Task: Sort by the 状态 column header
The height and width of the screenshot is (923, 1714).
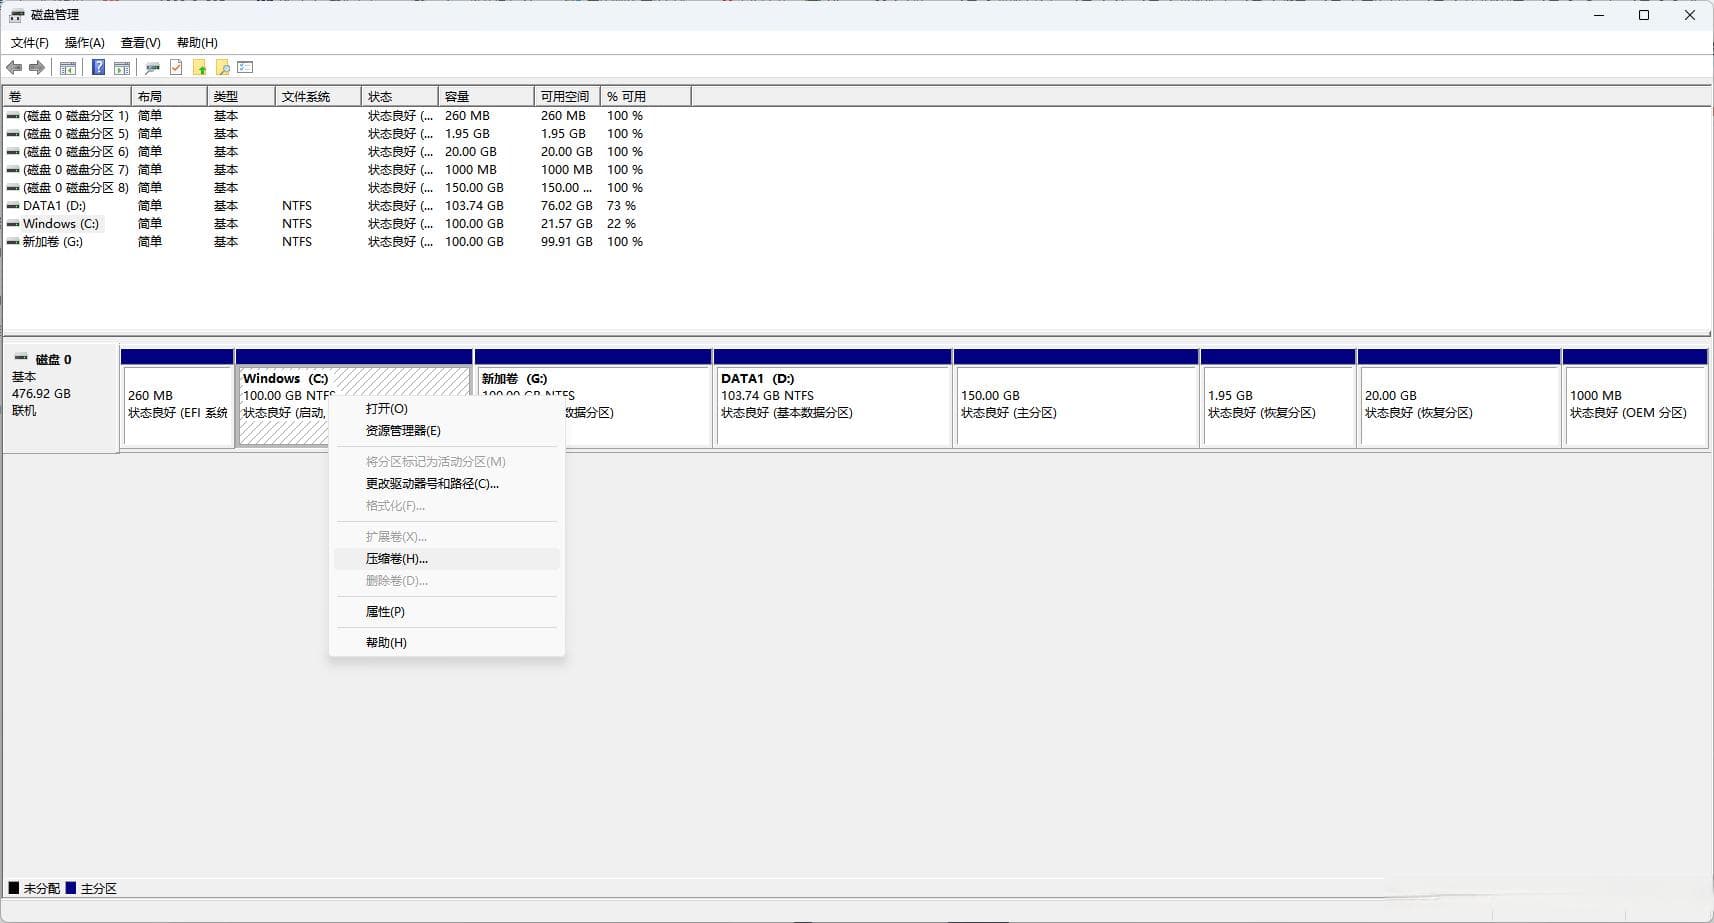Action: [x=400, y=96]
